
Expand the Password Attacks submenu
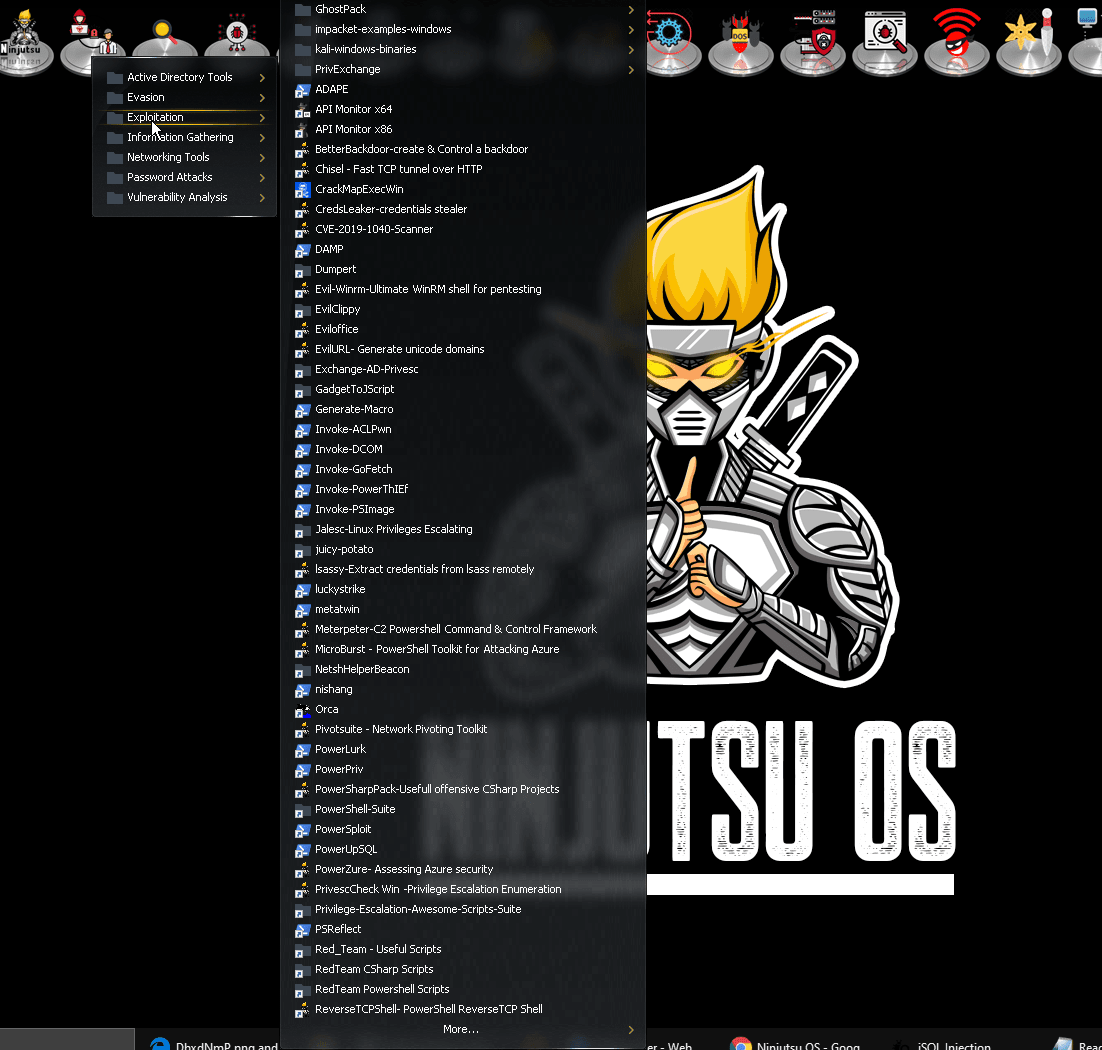[185, 177]
